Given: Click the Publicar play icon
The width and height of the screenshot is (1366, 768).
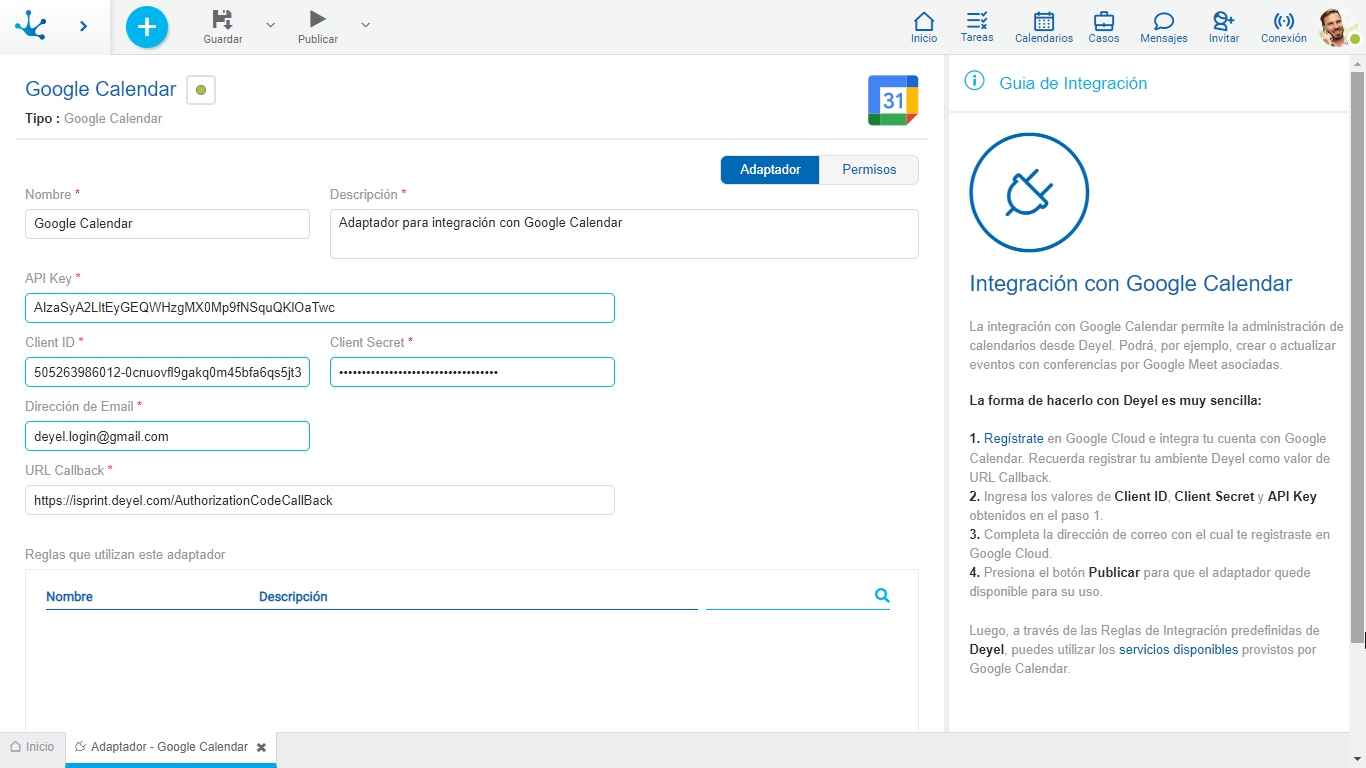Looking at the screenshot, I should point(317,19).
